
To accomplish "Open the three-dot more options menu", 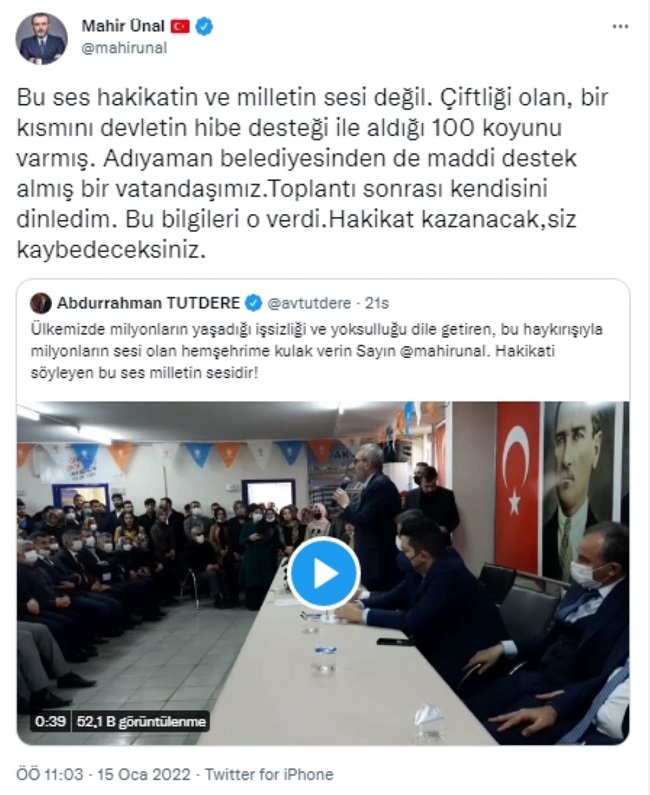I will pyautogui.click(x=620, y=27).
